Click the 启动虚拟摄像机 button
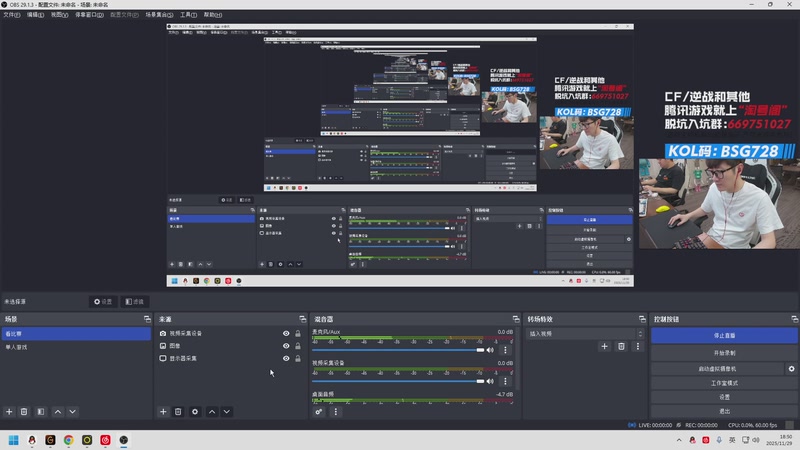 coord(717,368)
